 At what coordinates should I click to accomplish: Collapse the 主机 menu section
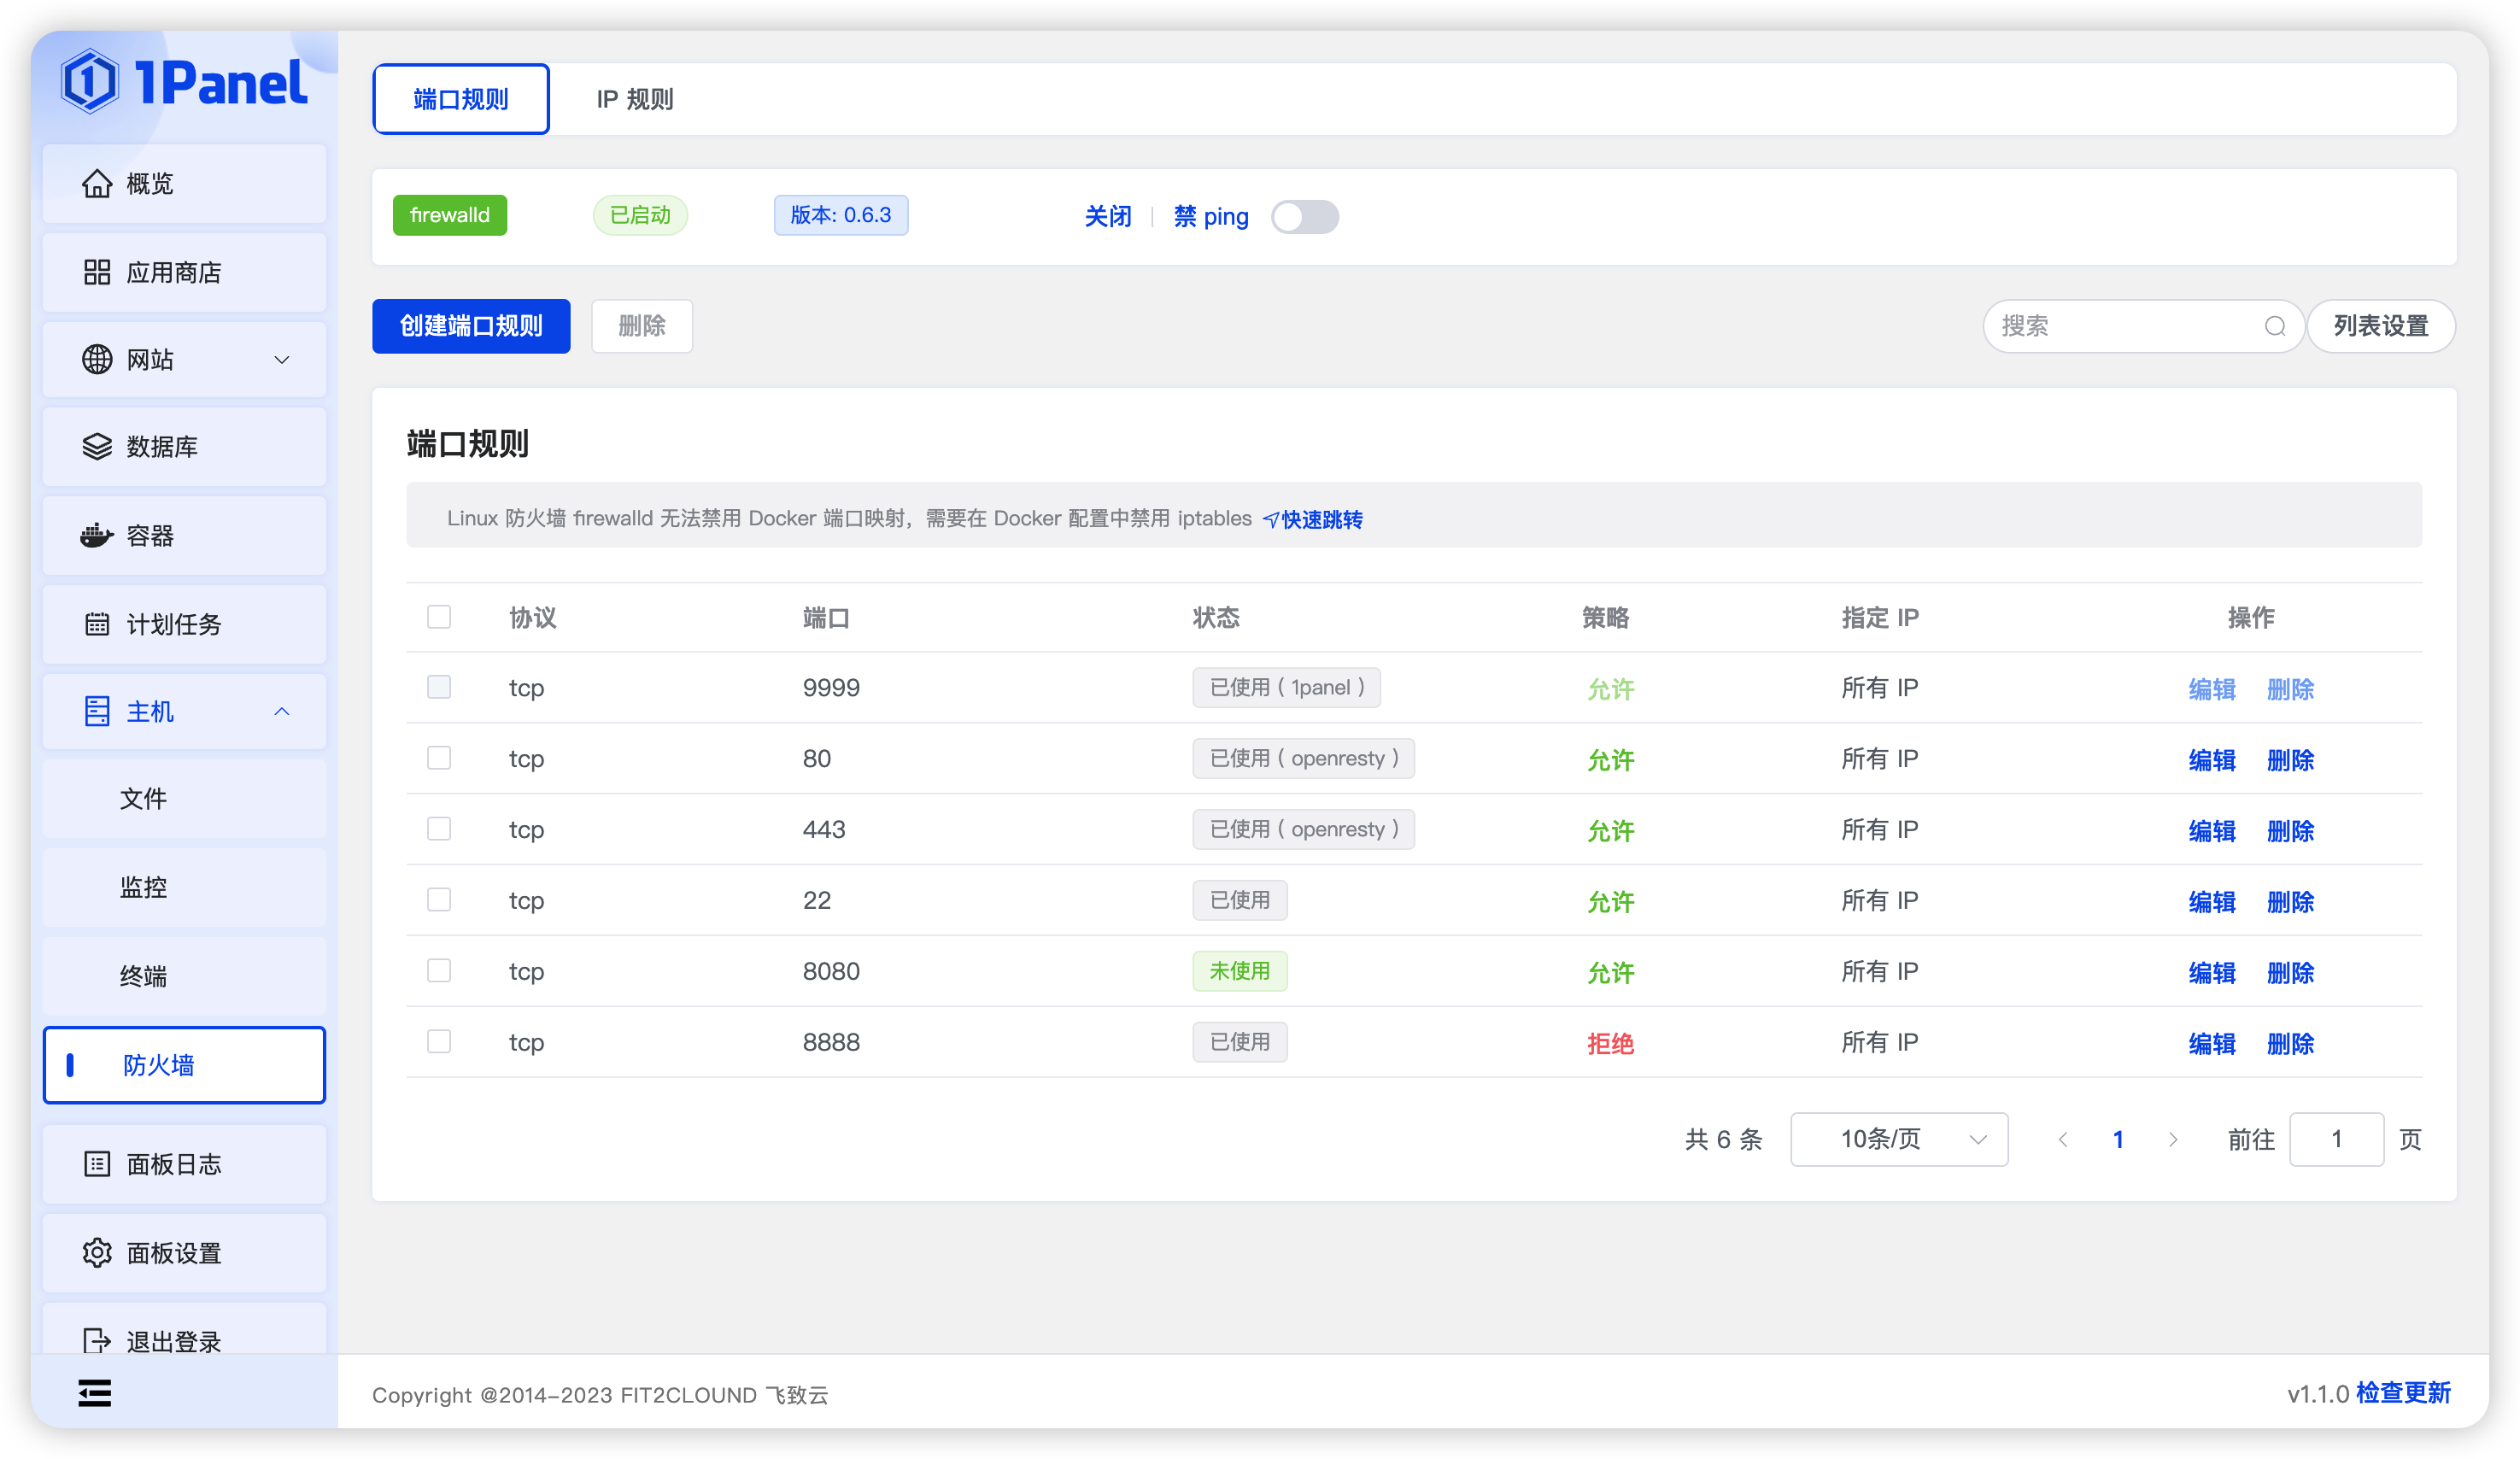(x=281, y=711)
